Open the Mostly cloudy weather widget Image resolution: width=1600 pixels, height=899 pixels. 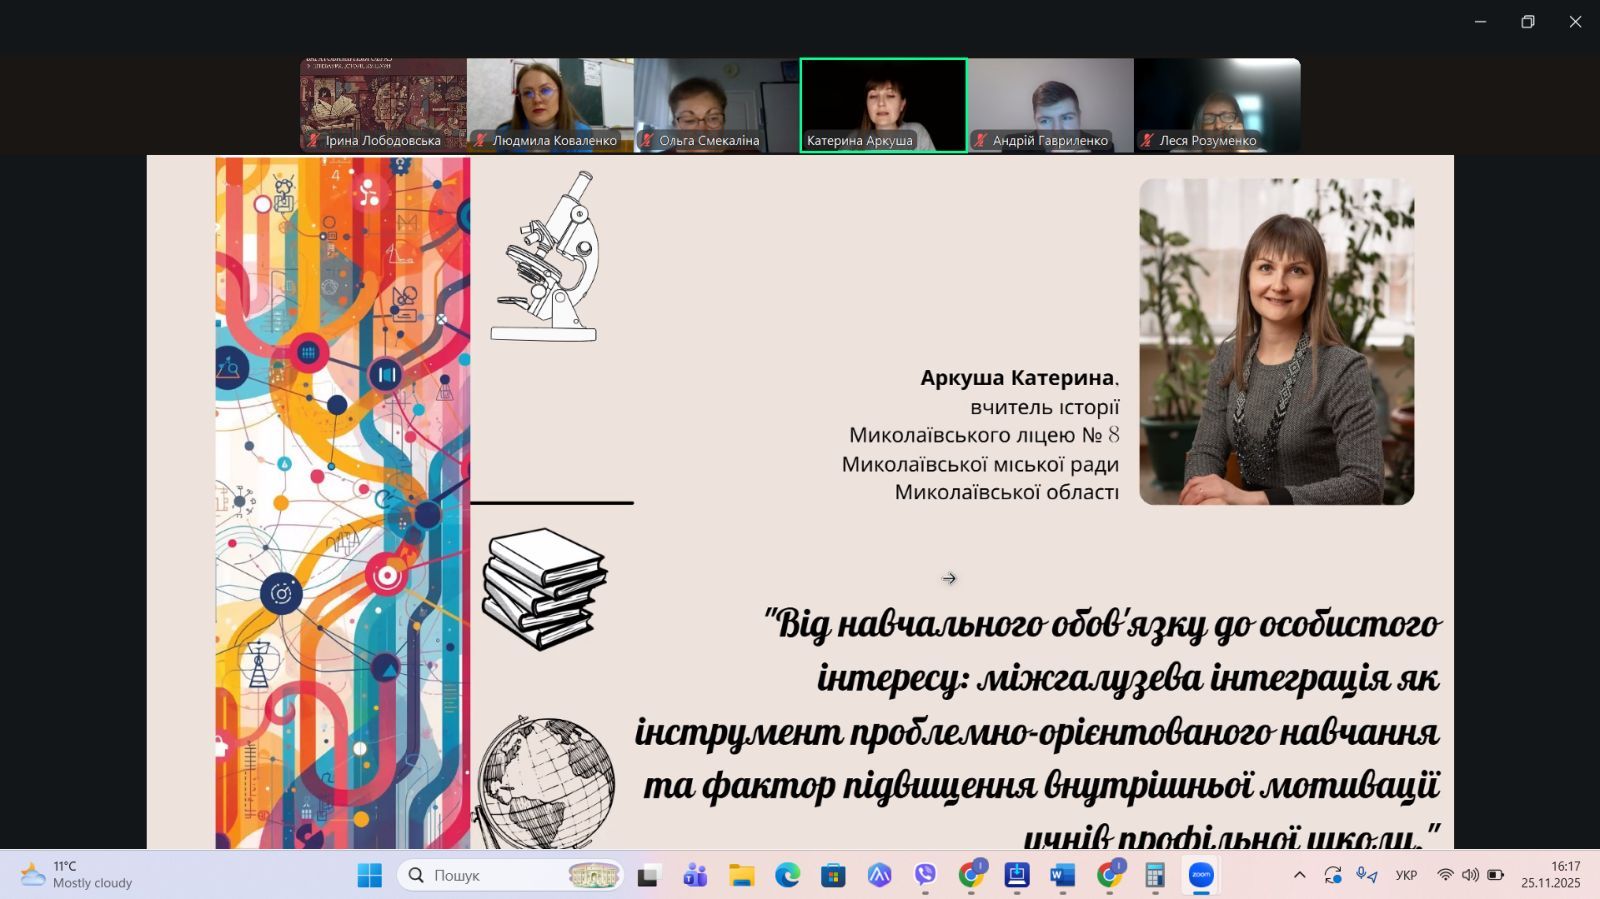point(78,875)
